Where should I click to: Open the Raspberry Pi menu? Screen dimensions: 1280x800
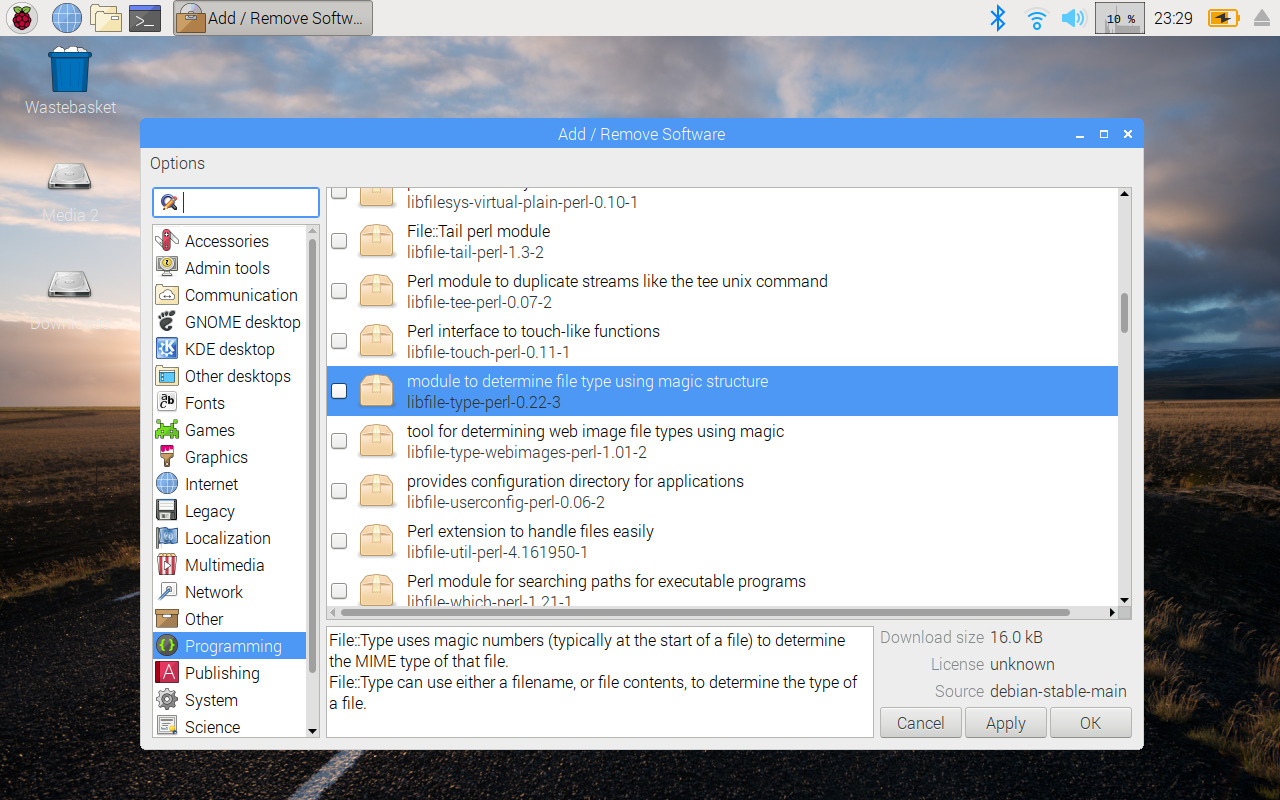click(x=21, y=18)
